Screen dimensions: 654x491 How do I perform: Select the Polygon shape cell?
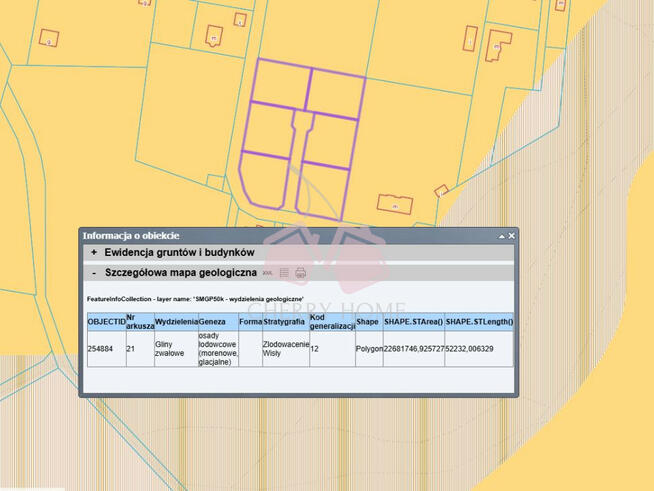click(369, 349)
